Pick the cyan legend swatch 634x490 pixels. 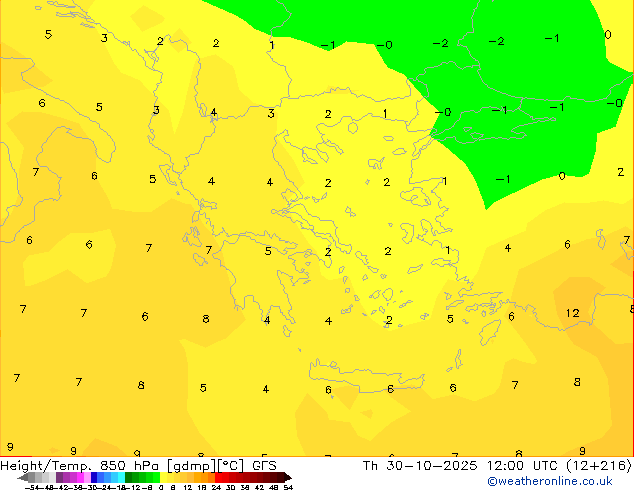(x=121, y=477)
